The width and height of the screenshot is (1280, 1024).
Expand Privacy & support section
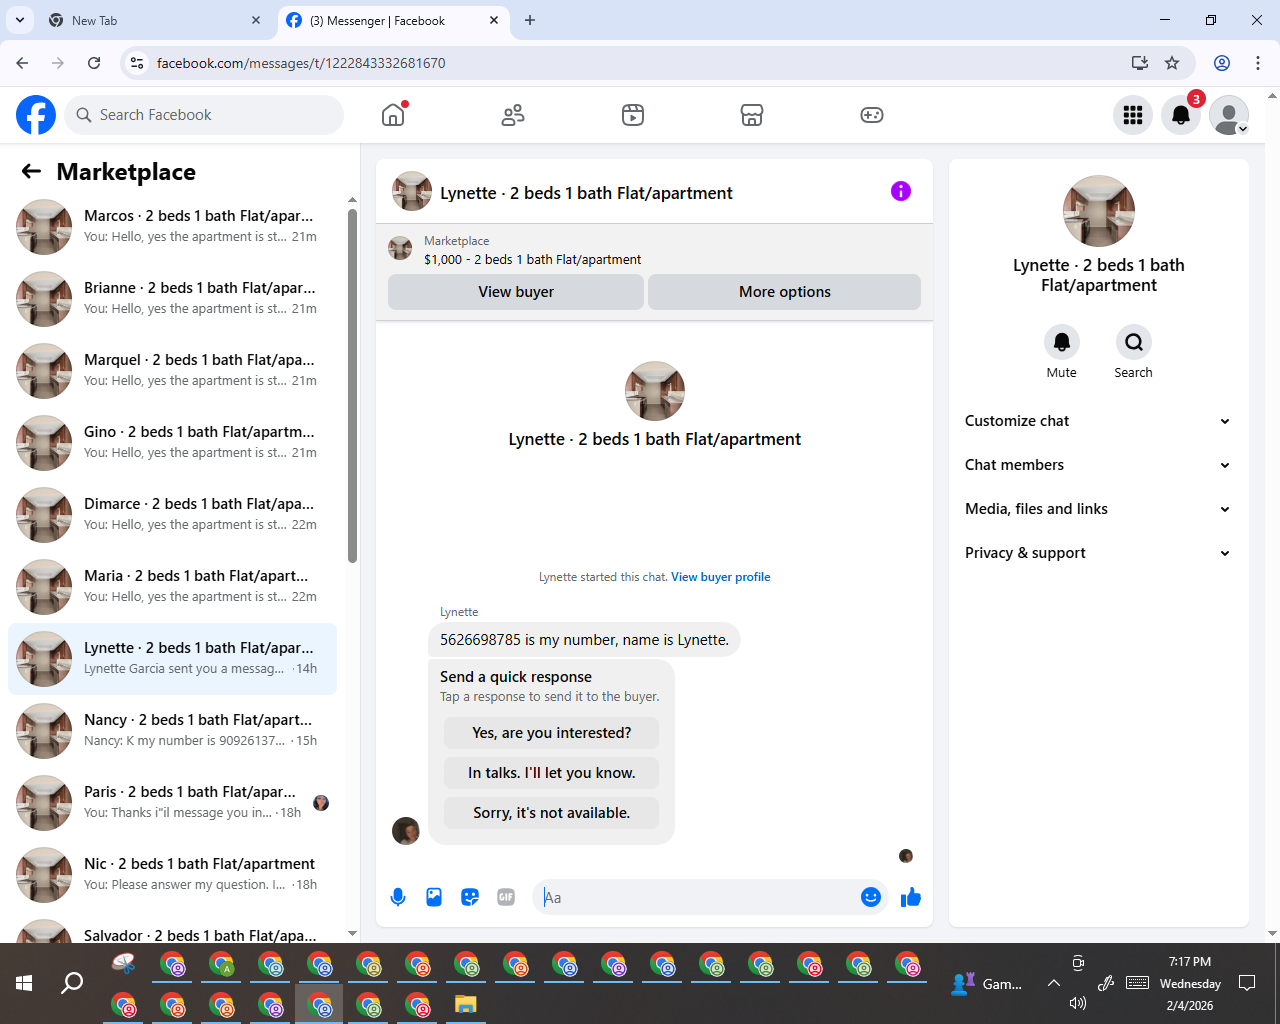[x=1098, y=553]
